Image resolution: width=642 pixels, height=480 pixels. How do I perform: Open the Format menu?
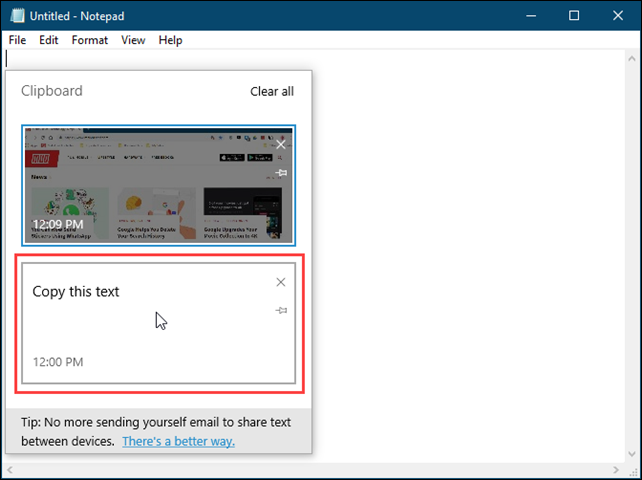click(x=90, y=40)
